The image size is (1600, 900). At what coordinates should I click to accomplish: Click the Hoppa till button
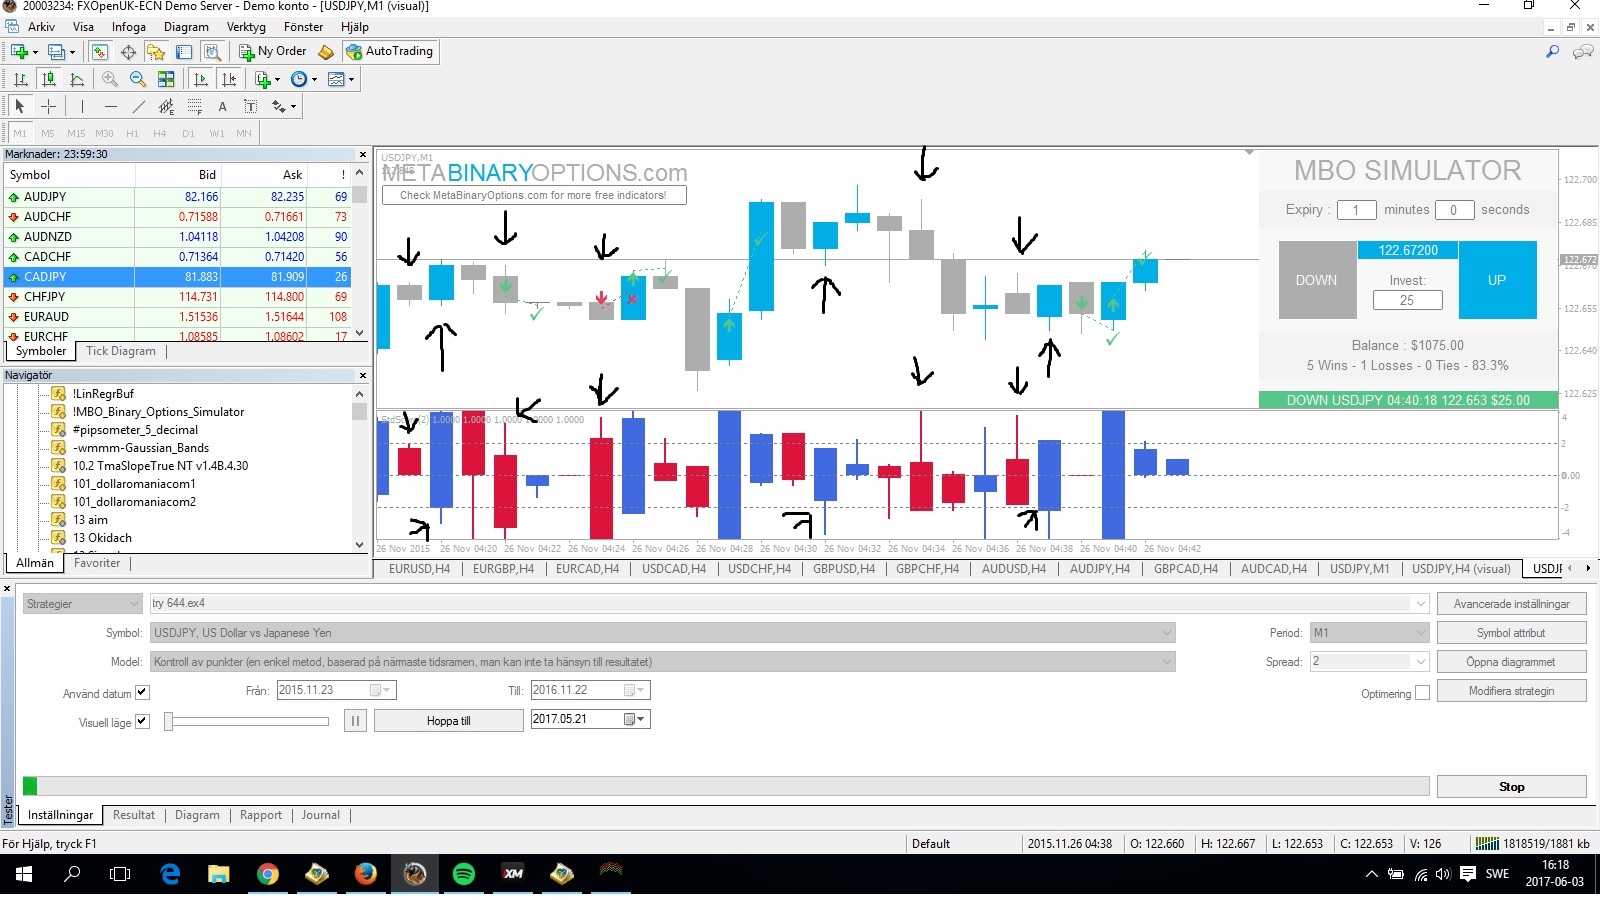click(x=449, y=720)
